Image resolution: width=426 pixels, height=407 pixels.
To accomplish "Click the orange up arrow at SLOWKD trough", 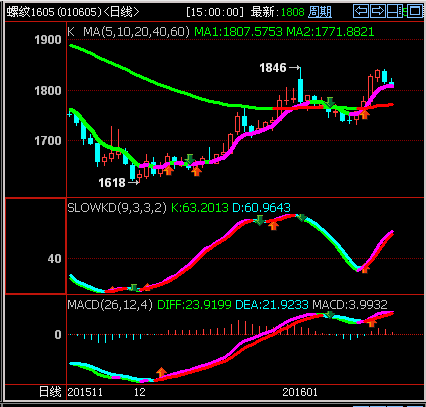I will (365, 269).
